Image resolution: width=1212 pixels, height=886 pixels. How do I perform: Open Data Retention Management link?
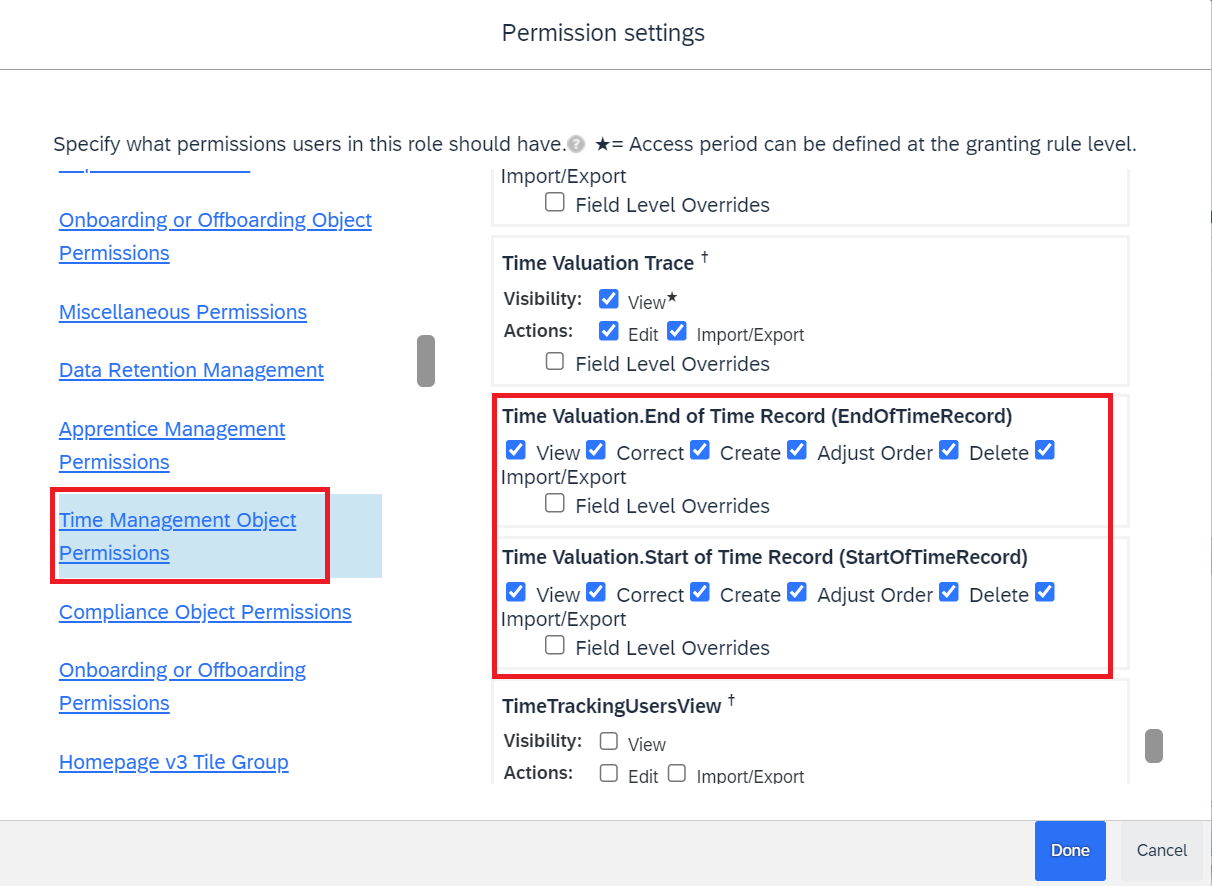[x=191, y=370]
